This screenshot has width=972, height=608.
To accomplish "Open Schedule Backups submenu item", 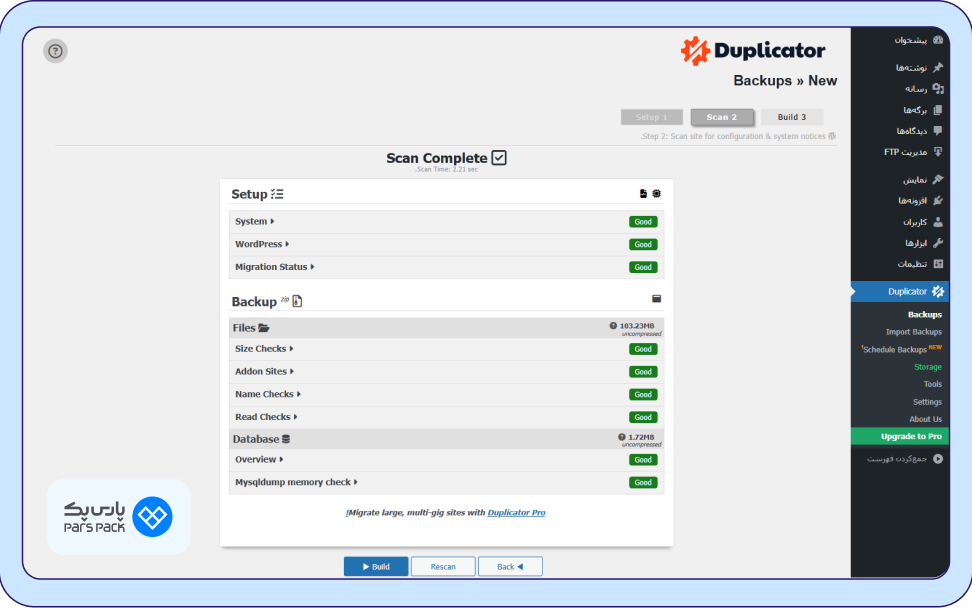I will coord(902,349).
